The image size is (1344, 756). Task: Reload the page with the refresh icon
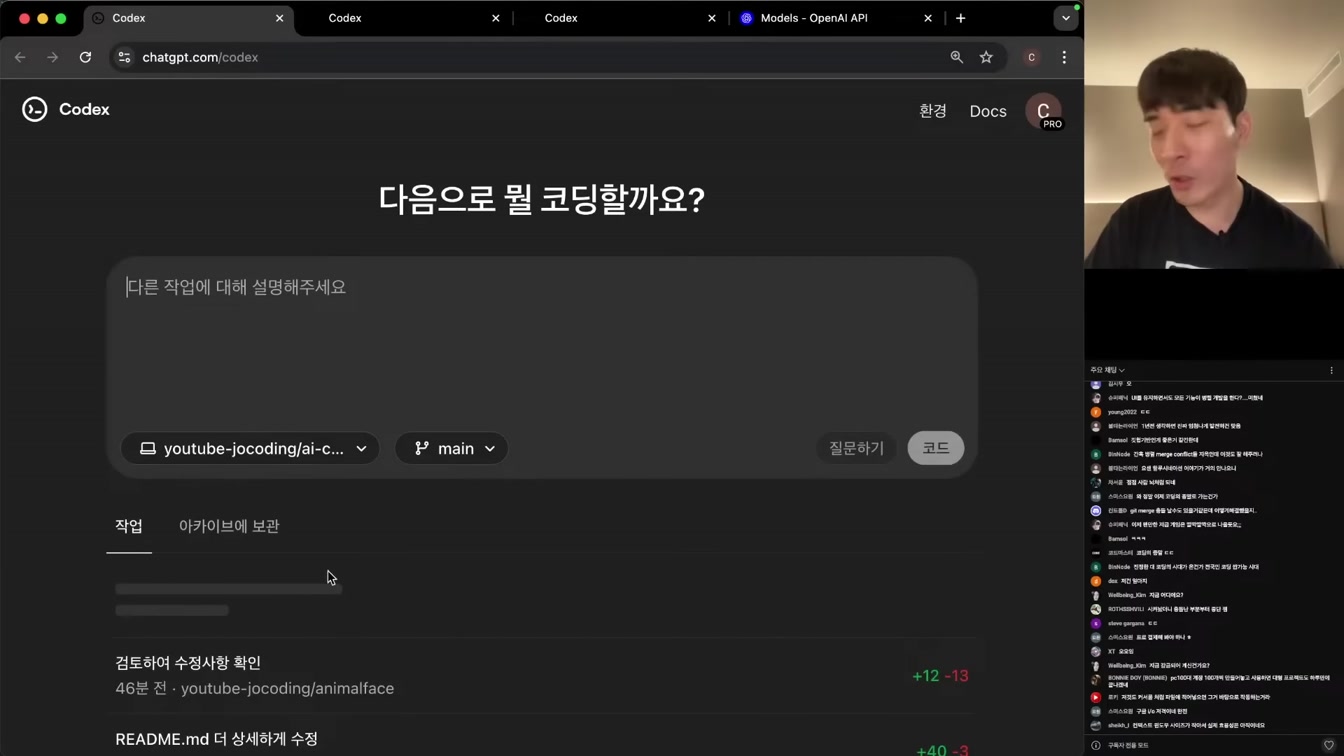pos(86,58)
